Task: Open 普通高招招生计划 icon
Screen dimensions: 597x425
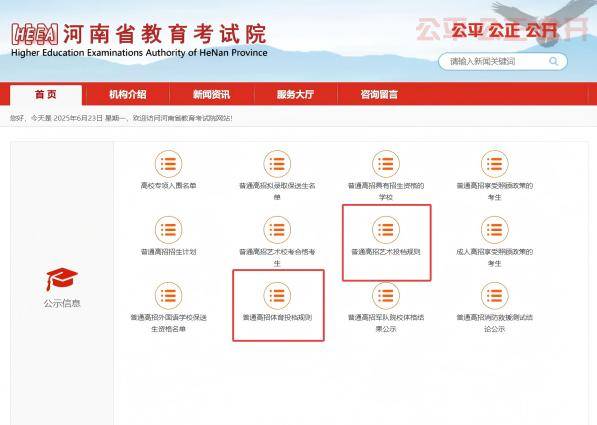Action: [x=168, y=230]
